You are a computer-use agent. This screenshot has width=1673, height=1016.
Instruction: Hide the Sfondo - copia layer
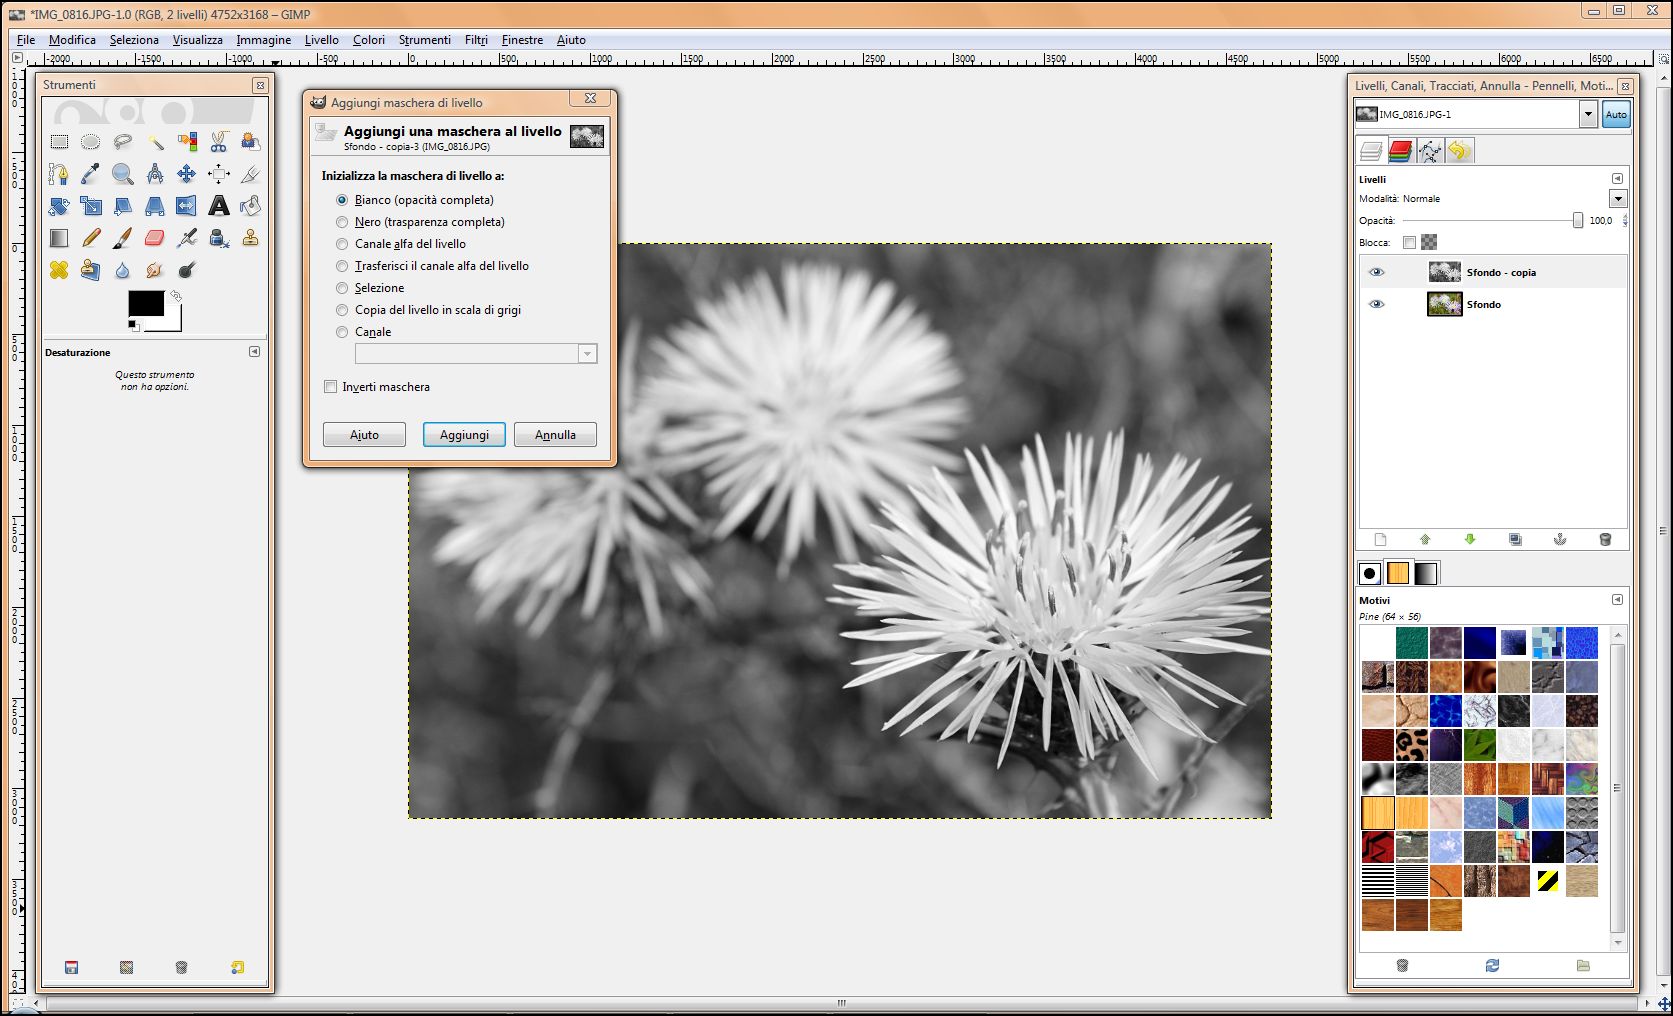pos(1377,272)
